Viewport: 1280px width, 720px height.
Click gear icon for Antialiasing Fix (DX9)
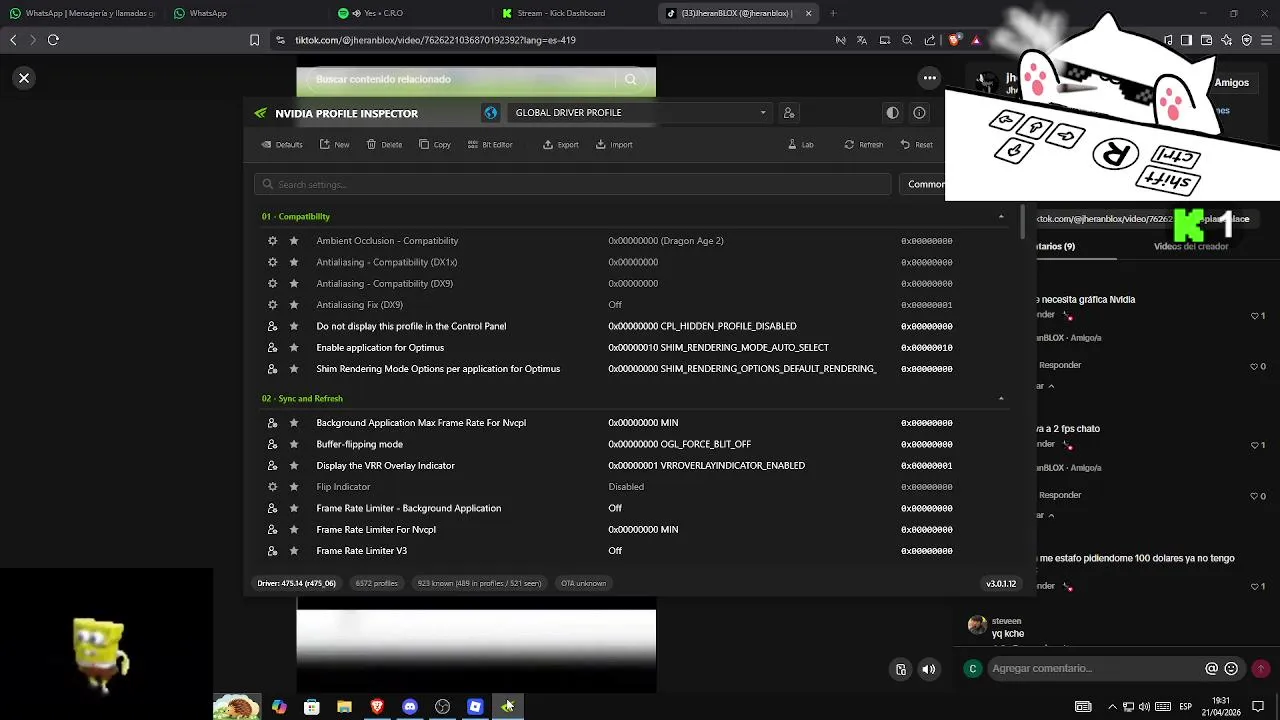click(272, 305)
